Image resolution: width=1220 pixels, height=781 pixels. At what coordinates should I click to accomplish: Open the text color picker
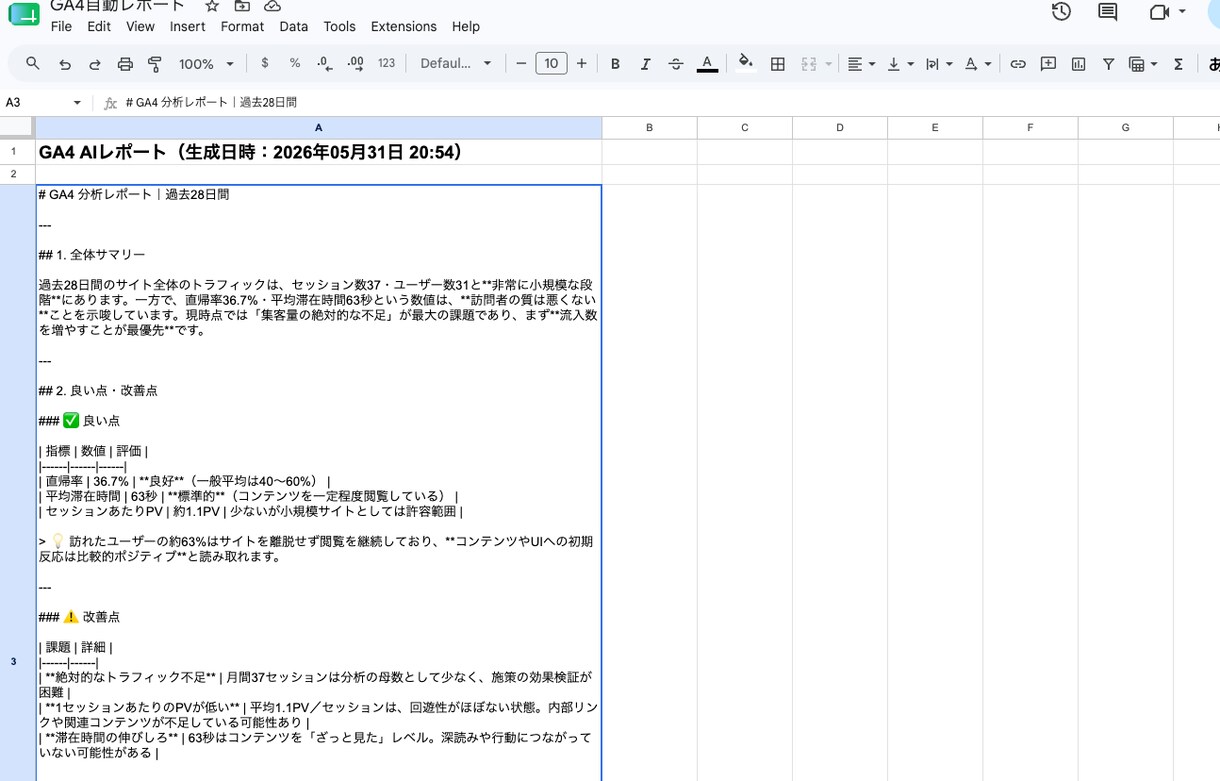pos(707,64)
